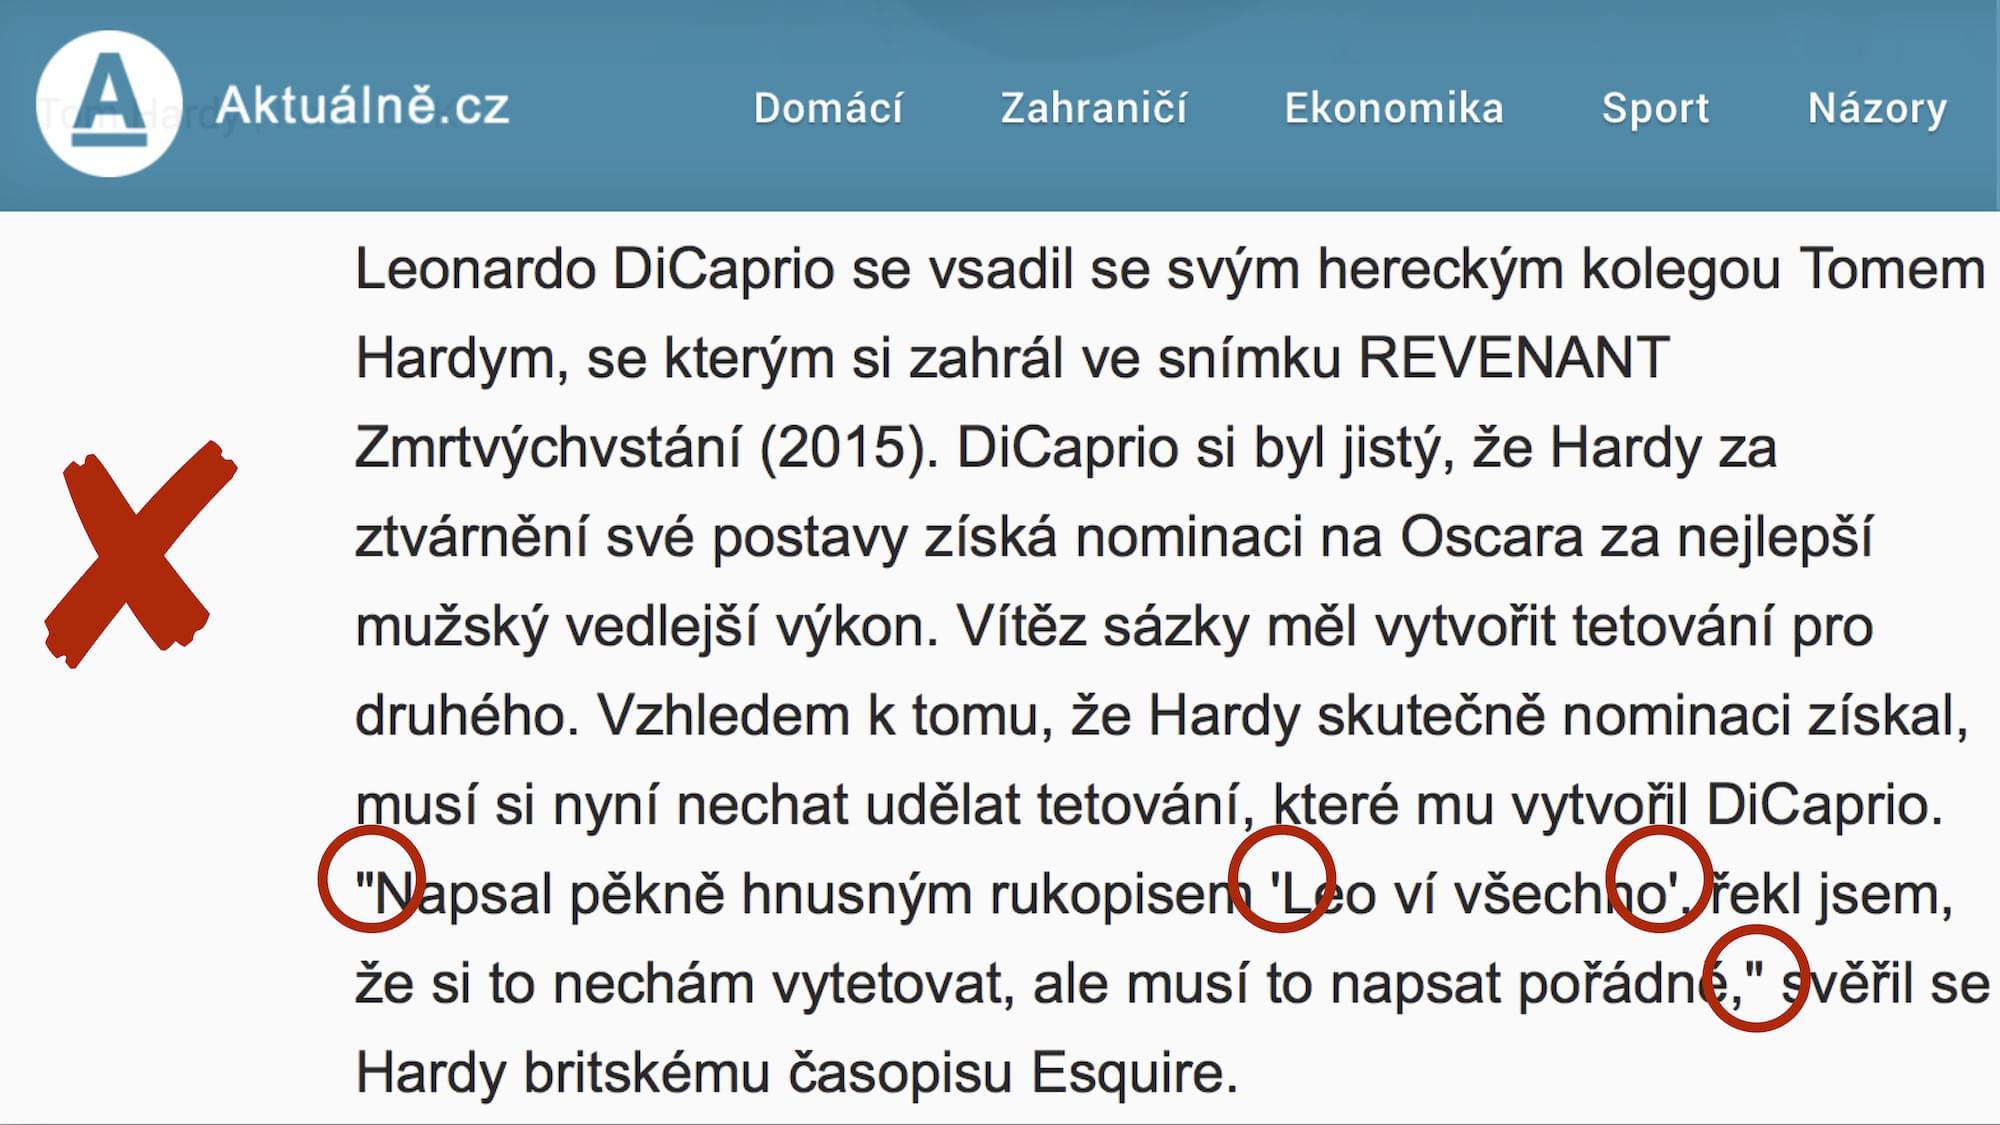
Task: Click the red circle after "všechno"
Action: [1659, 879]
